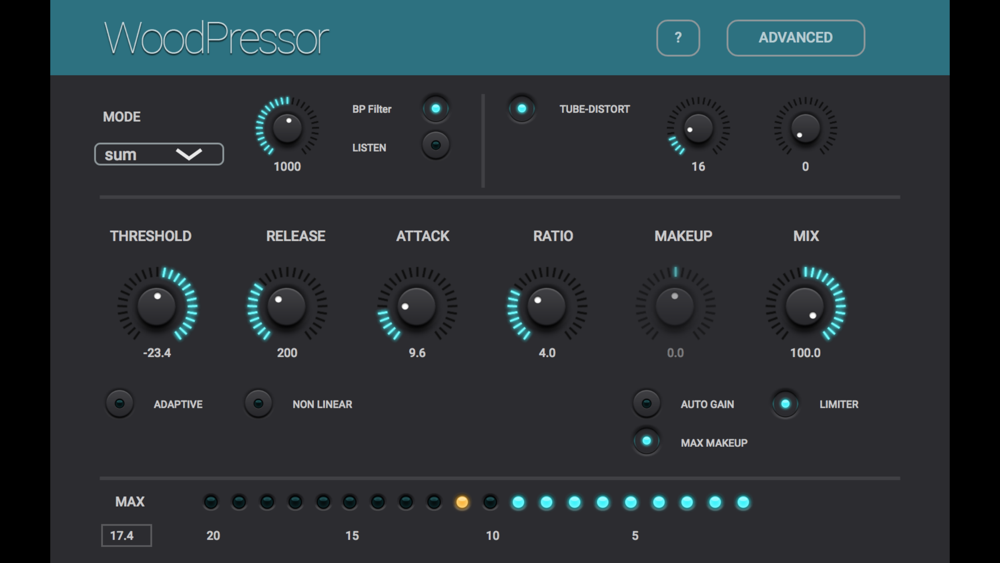Click the MAX label beside the meter
Viewport: 1000px width, 563px height.
(x=129, y=502)
